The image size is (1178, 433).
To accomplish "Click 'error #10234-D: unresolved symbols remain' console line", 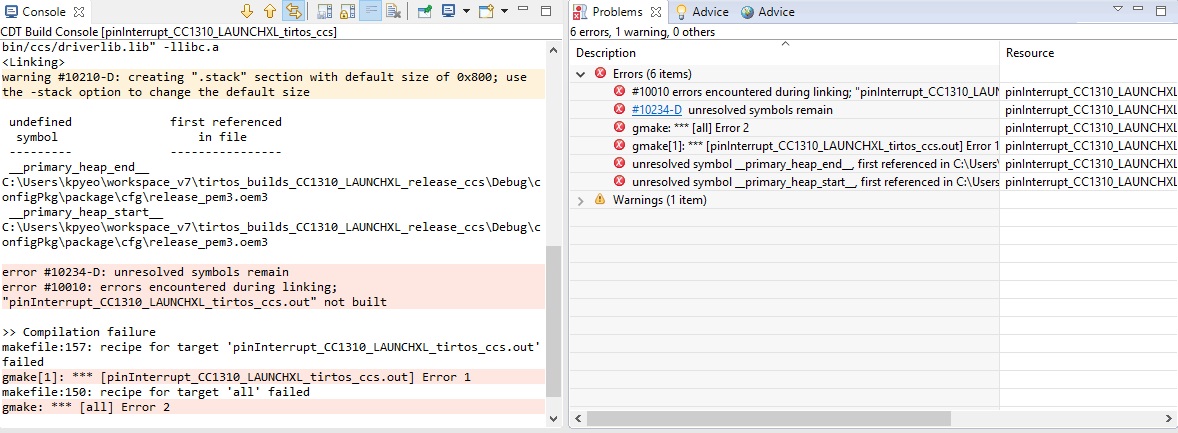I will pyautogui.click(x=146, y=272).
